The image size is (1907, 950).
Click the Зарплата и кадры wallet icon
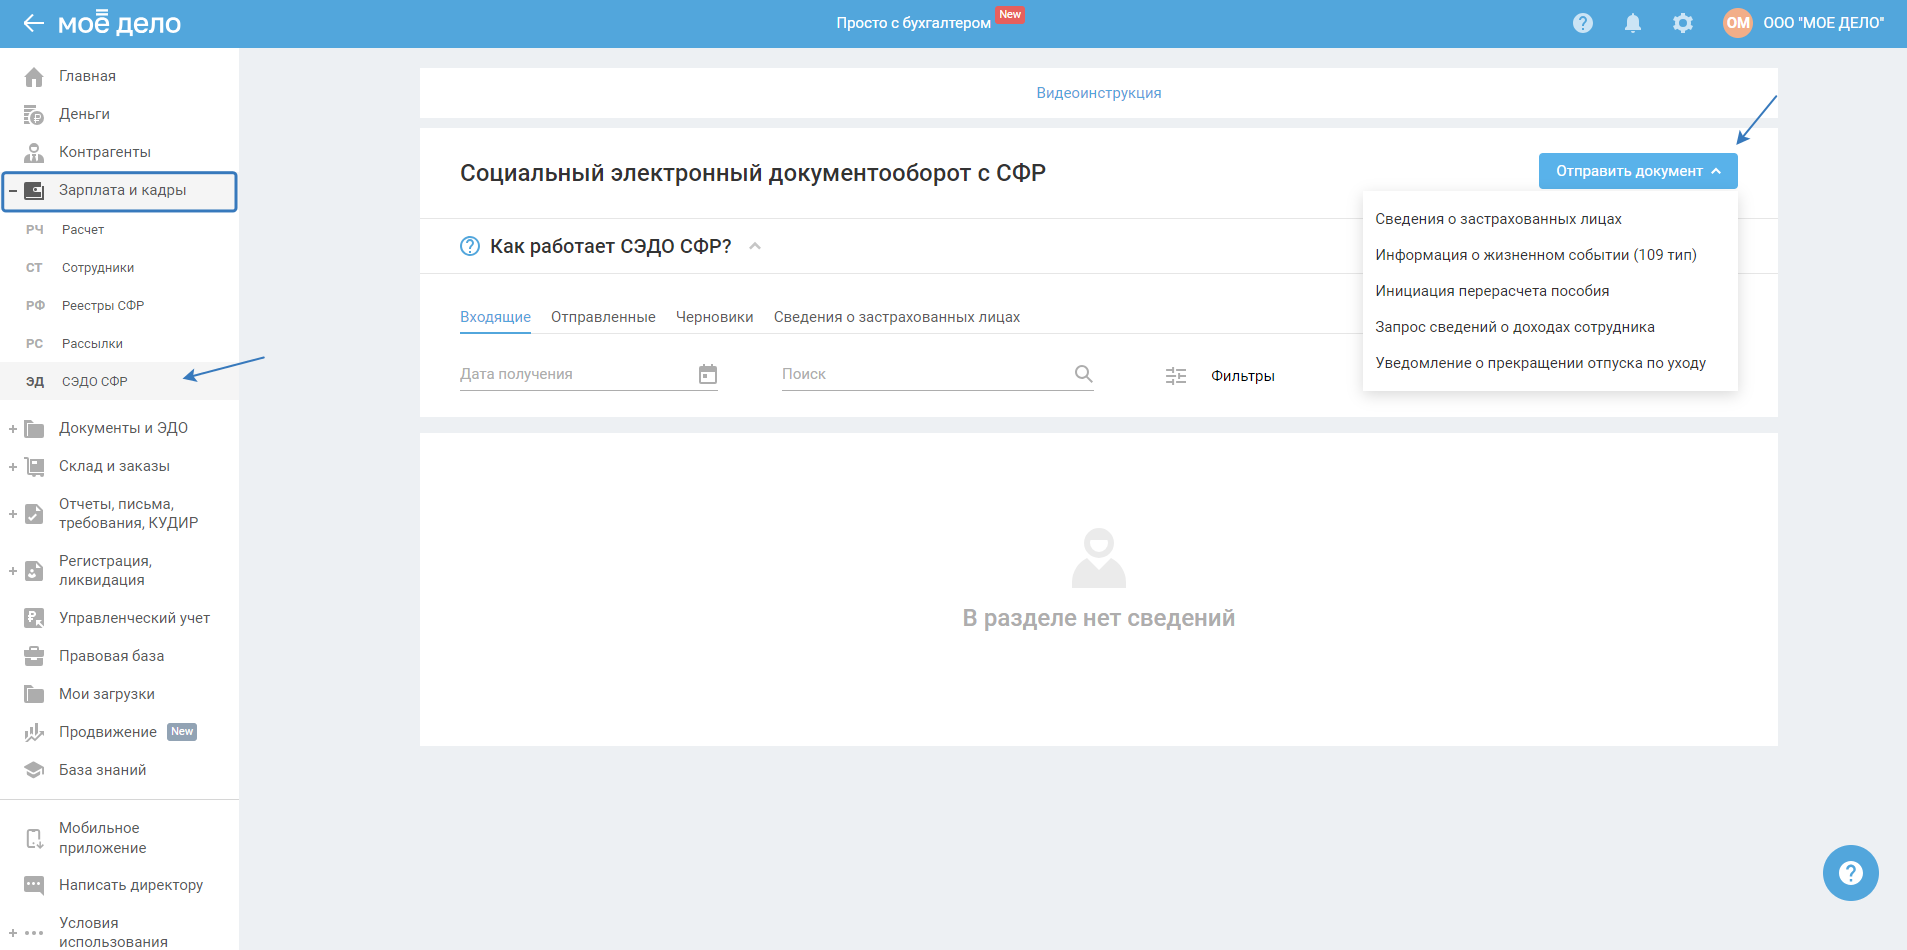(x=34, y=190)
